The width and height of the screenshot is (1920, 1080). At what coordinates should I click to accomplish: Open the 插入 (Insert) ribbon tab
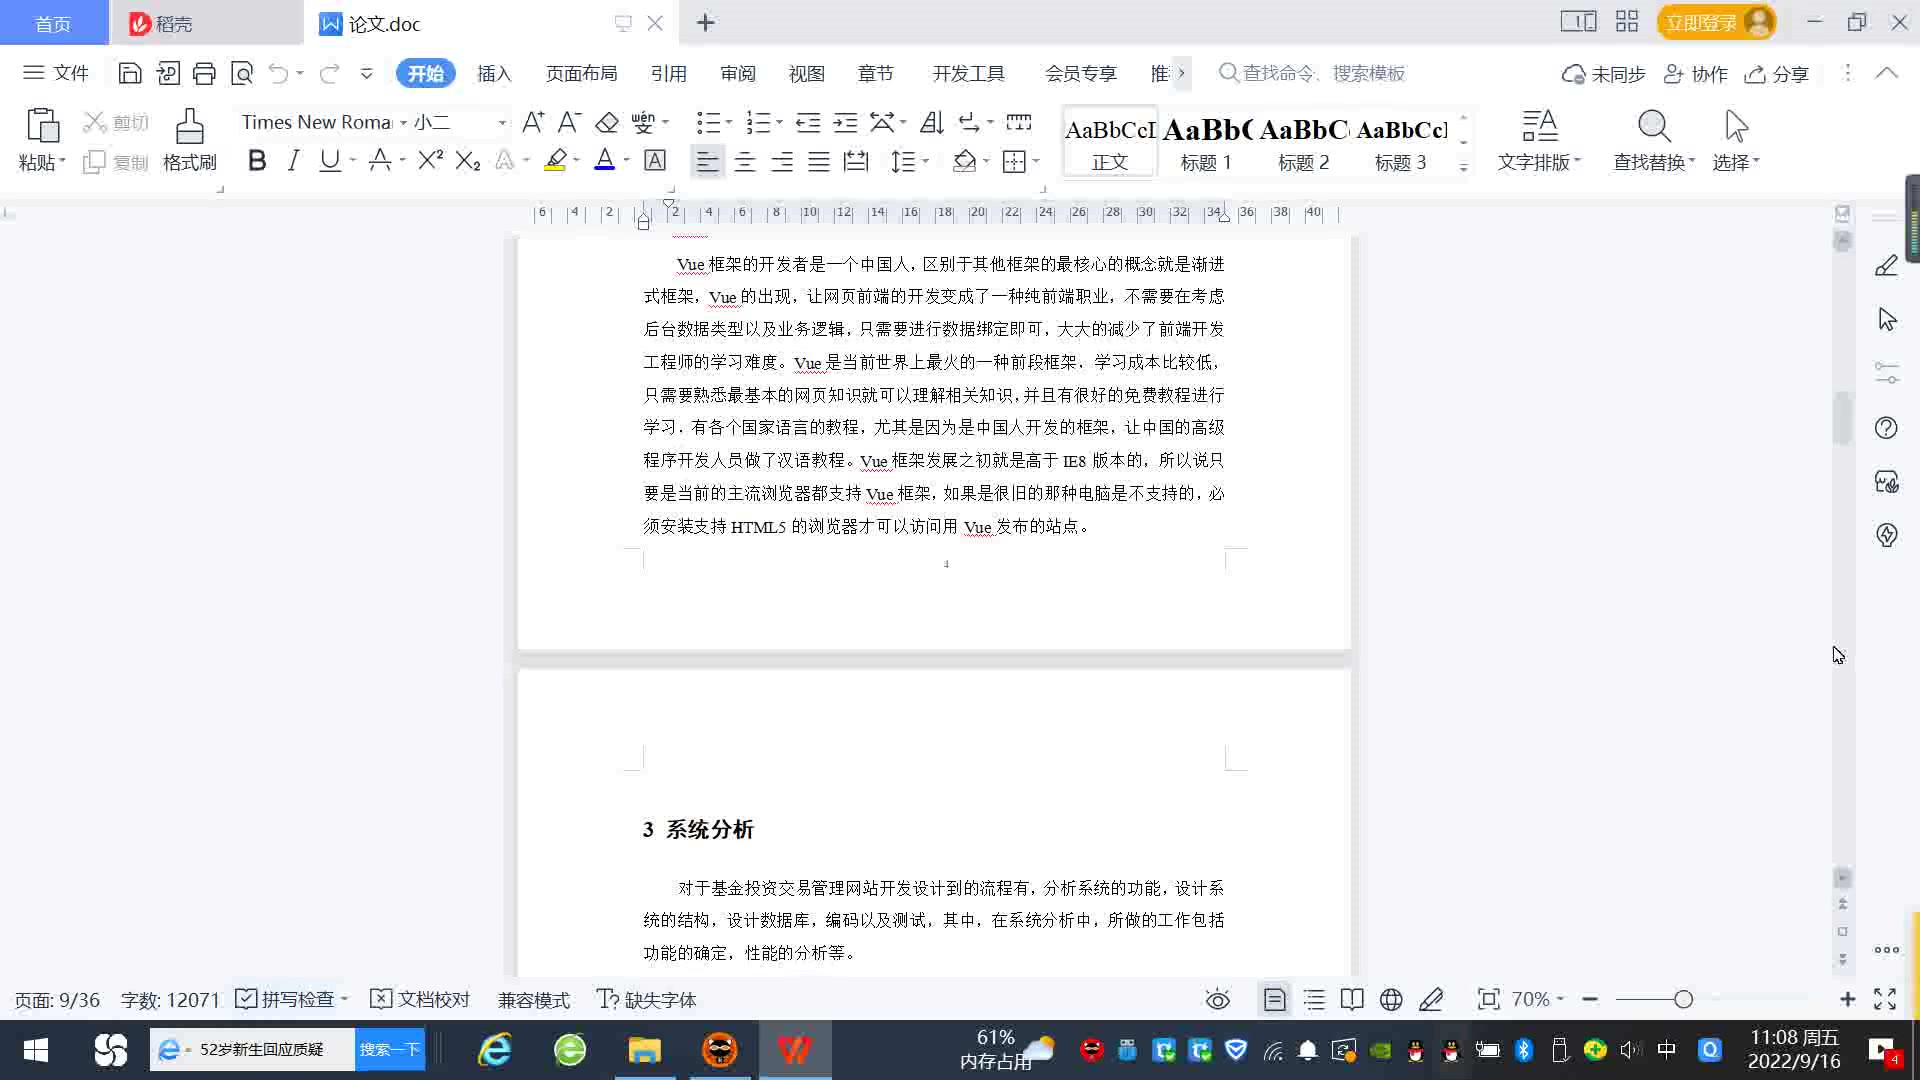(494, 73)
